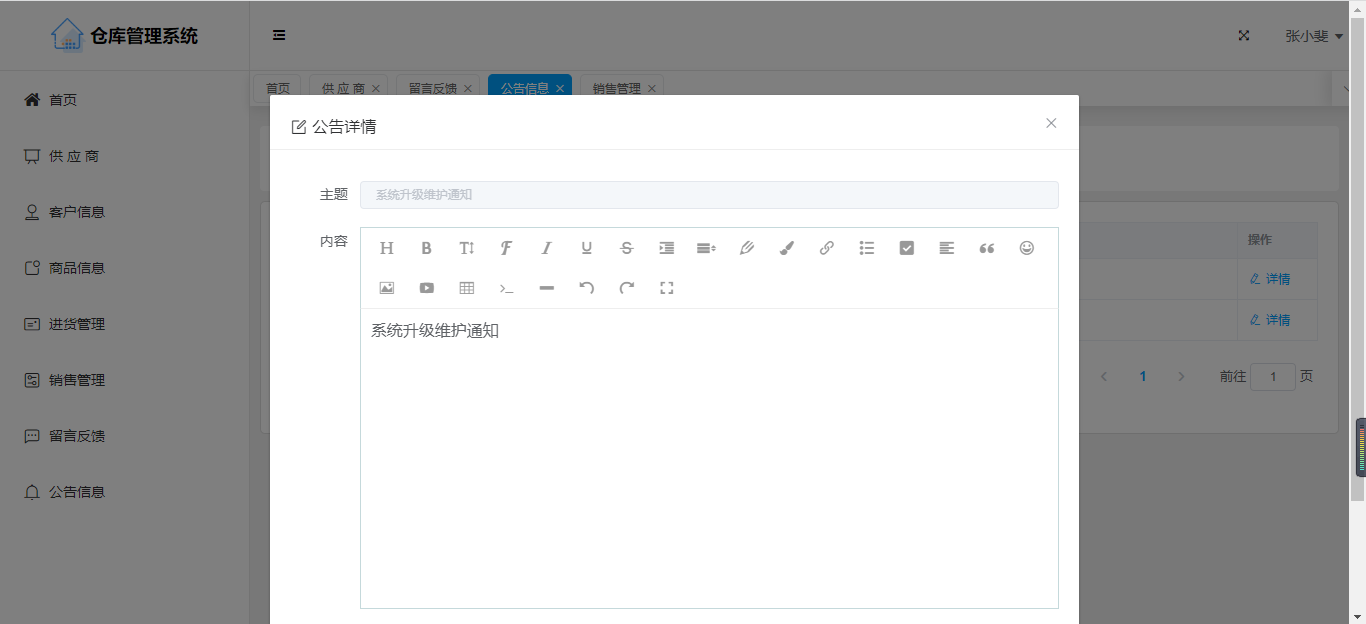Image resolution: width=1366 pixels, height=624 pixels.
Task: Insert a hyperlink with the link icon
Action: (827, 248)
